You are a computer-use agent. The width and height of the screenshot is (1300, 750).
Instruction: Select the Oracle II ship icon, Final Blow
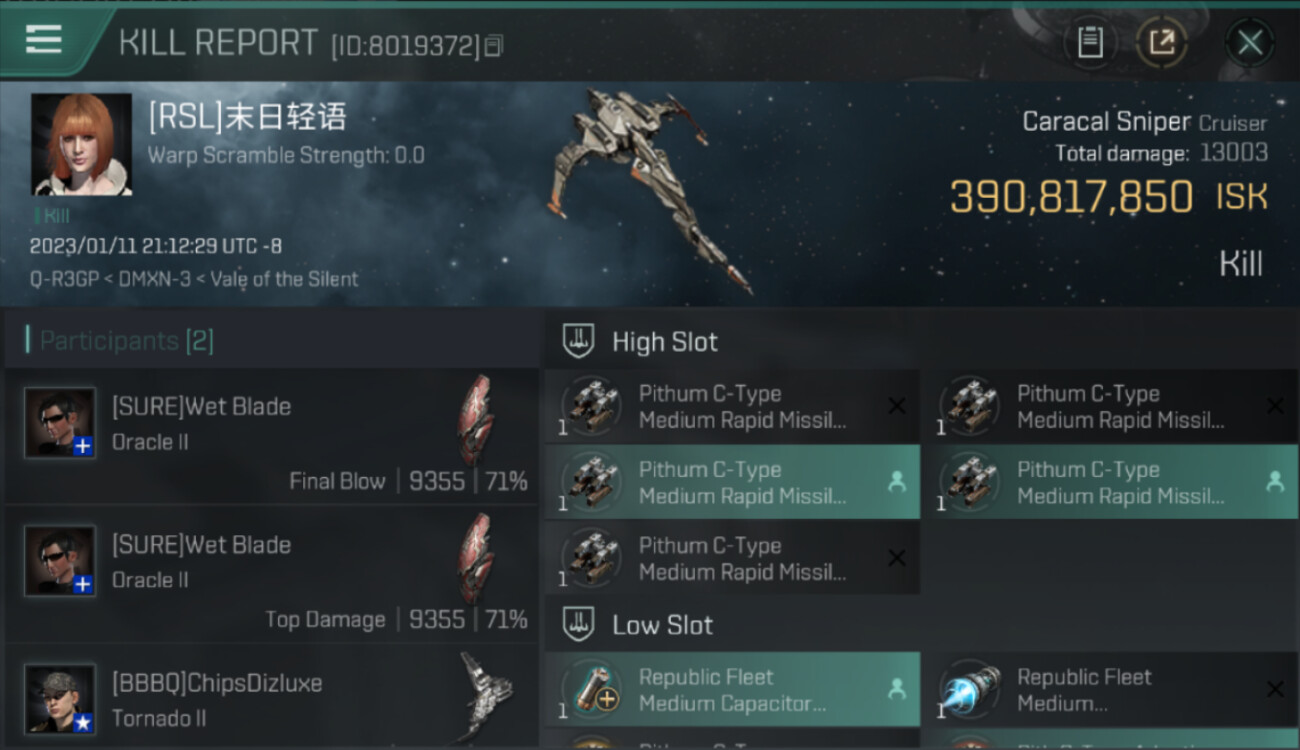476,420
